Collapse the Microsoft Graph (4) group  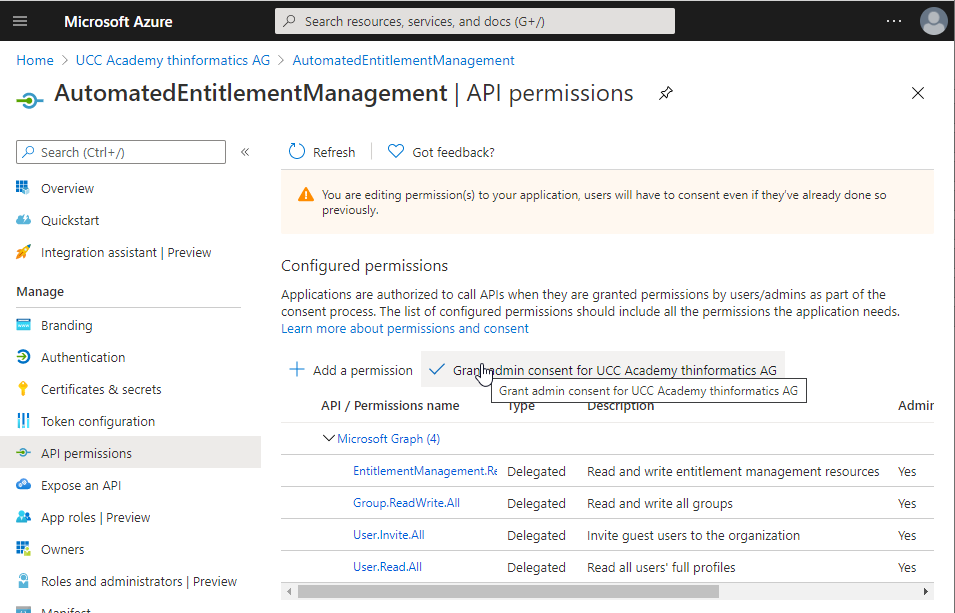(x=328, y=438)
